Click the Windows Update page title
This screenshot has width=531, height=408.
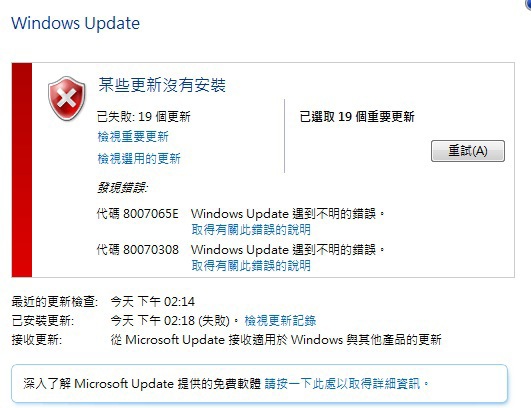(76, 23)
